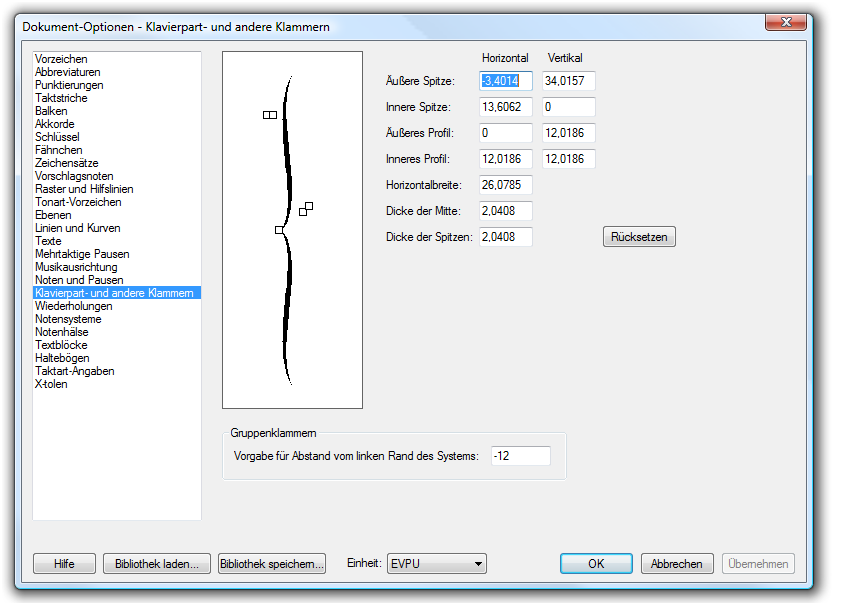The height and width of the screenshot is (611, 841).
Task: Click the Äußere Spitze vertical field
Action: tap(569, 80)
